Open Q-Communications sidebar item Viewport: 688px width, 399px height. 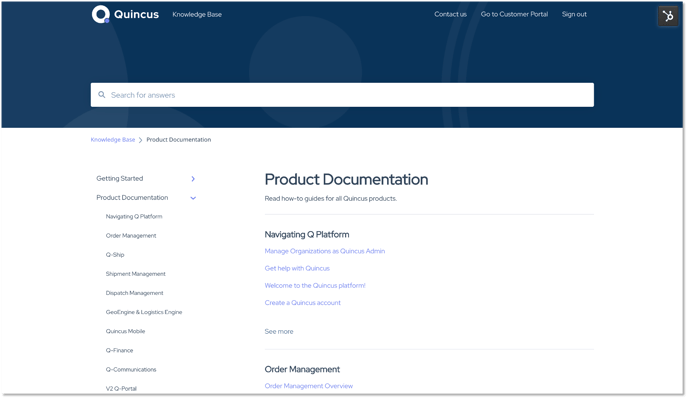tap(131, 370)
